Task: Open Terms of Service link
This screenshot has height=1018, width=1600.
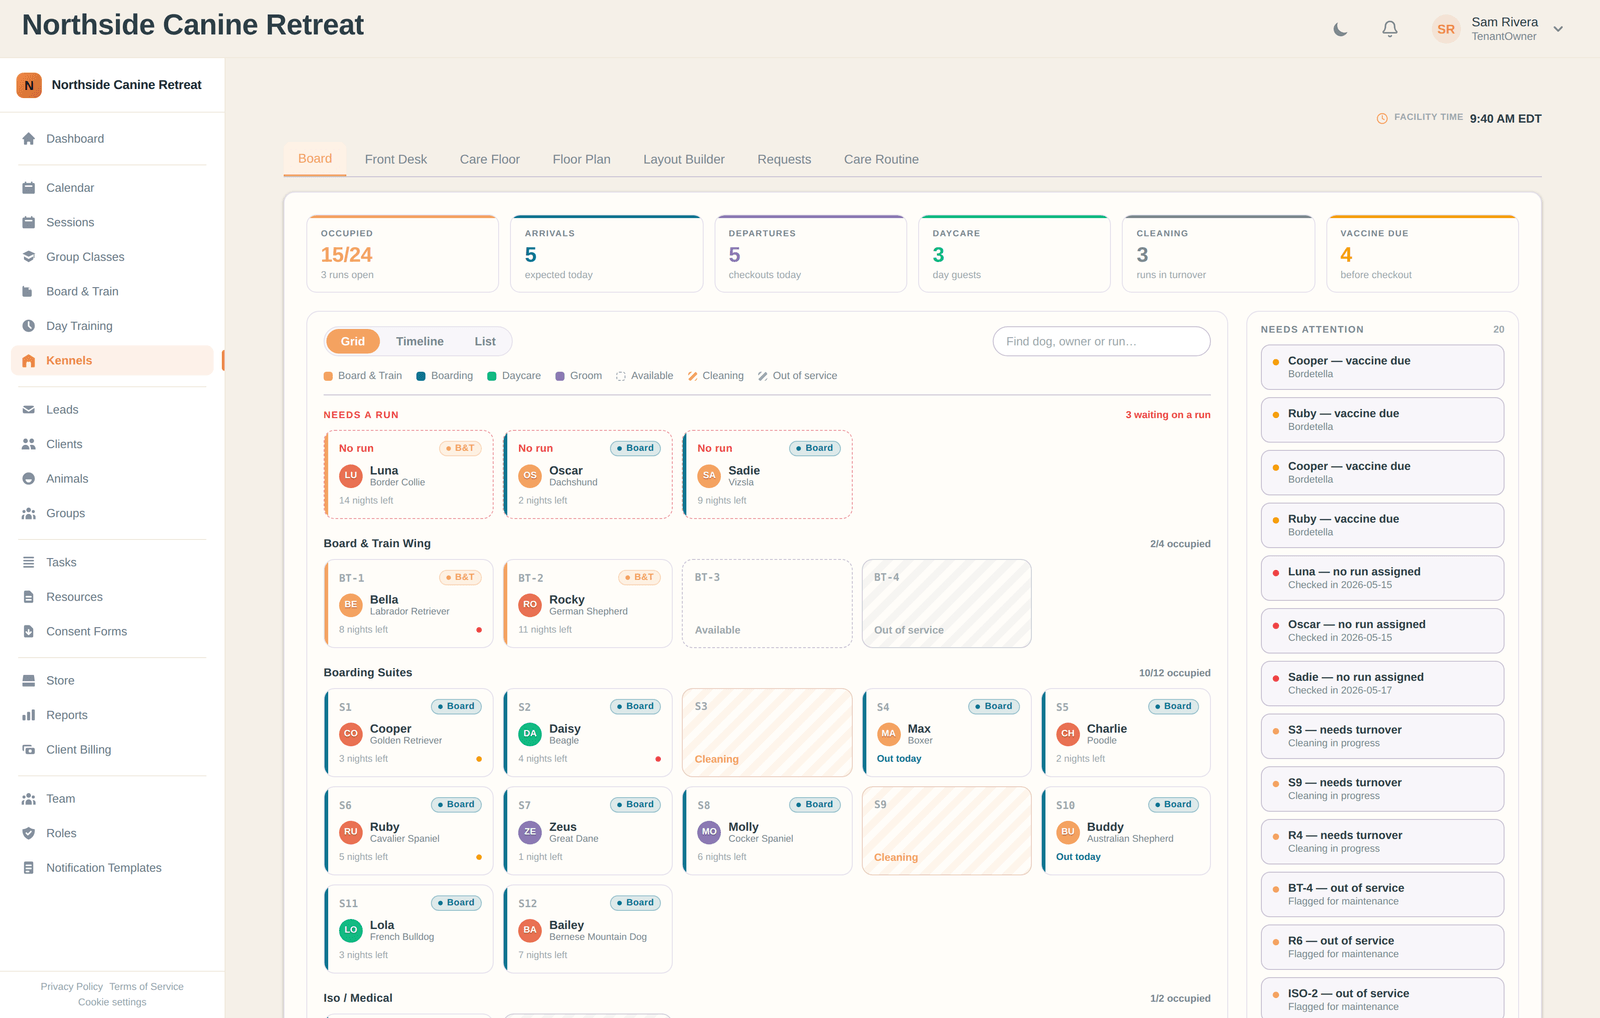Action: (146, 987)
